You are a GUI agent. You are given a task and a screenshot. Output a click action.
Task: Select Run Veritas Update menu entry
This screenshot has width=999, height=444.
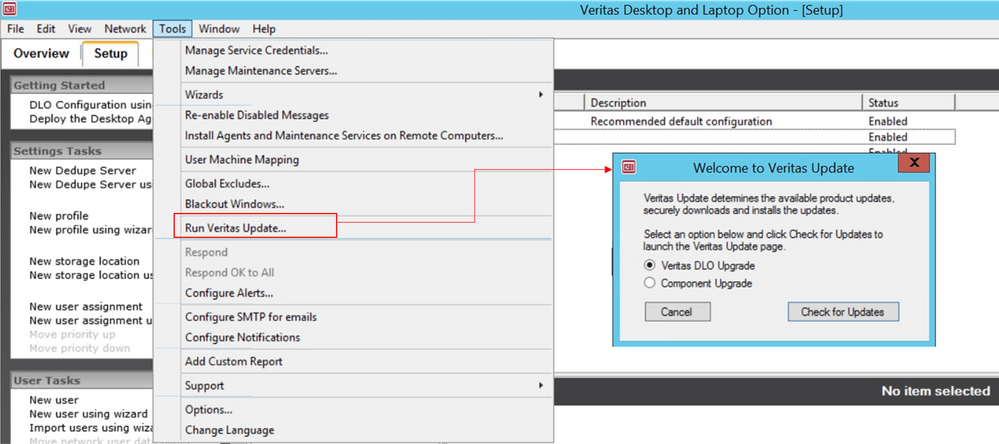pyautogui.click(x=236, y=227)
